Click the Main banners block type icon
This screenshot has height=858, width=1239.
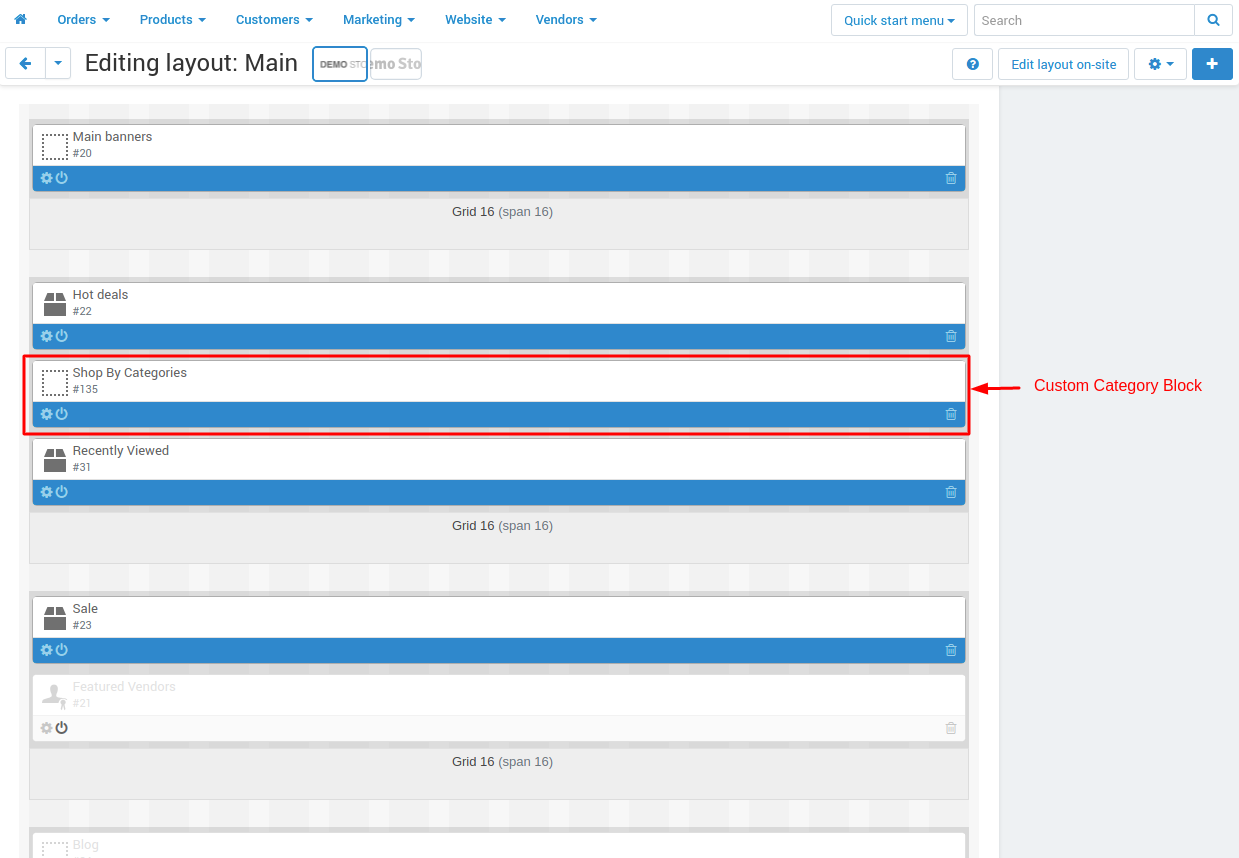55,147
